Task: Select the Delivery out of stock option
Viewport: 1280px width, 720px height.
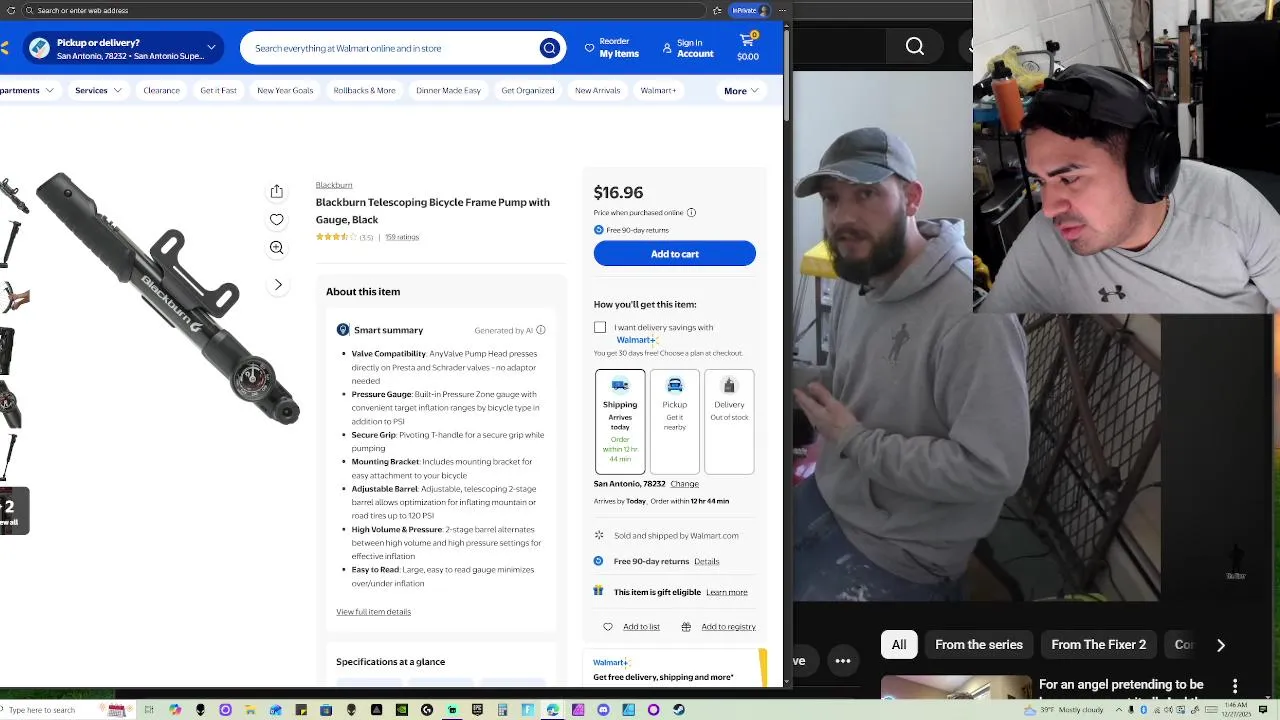Action: point(729,421)
